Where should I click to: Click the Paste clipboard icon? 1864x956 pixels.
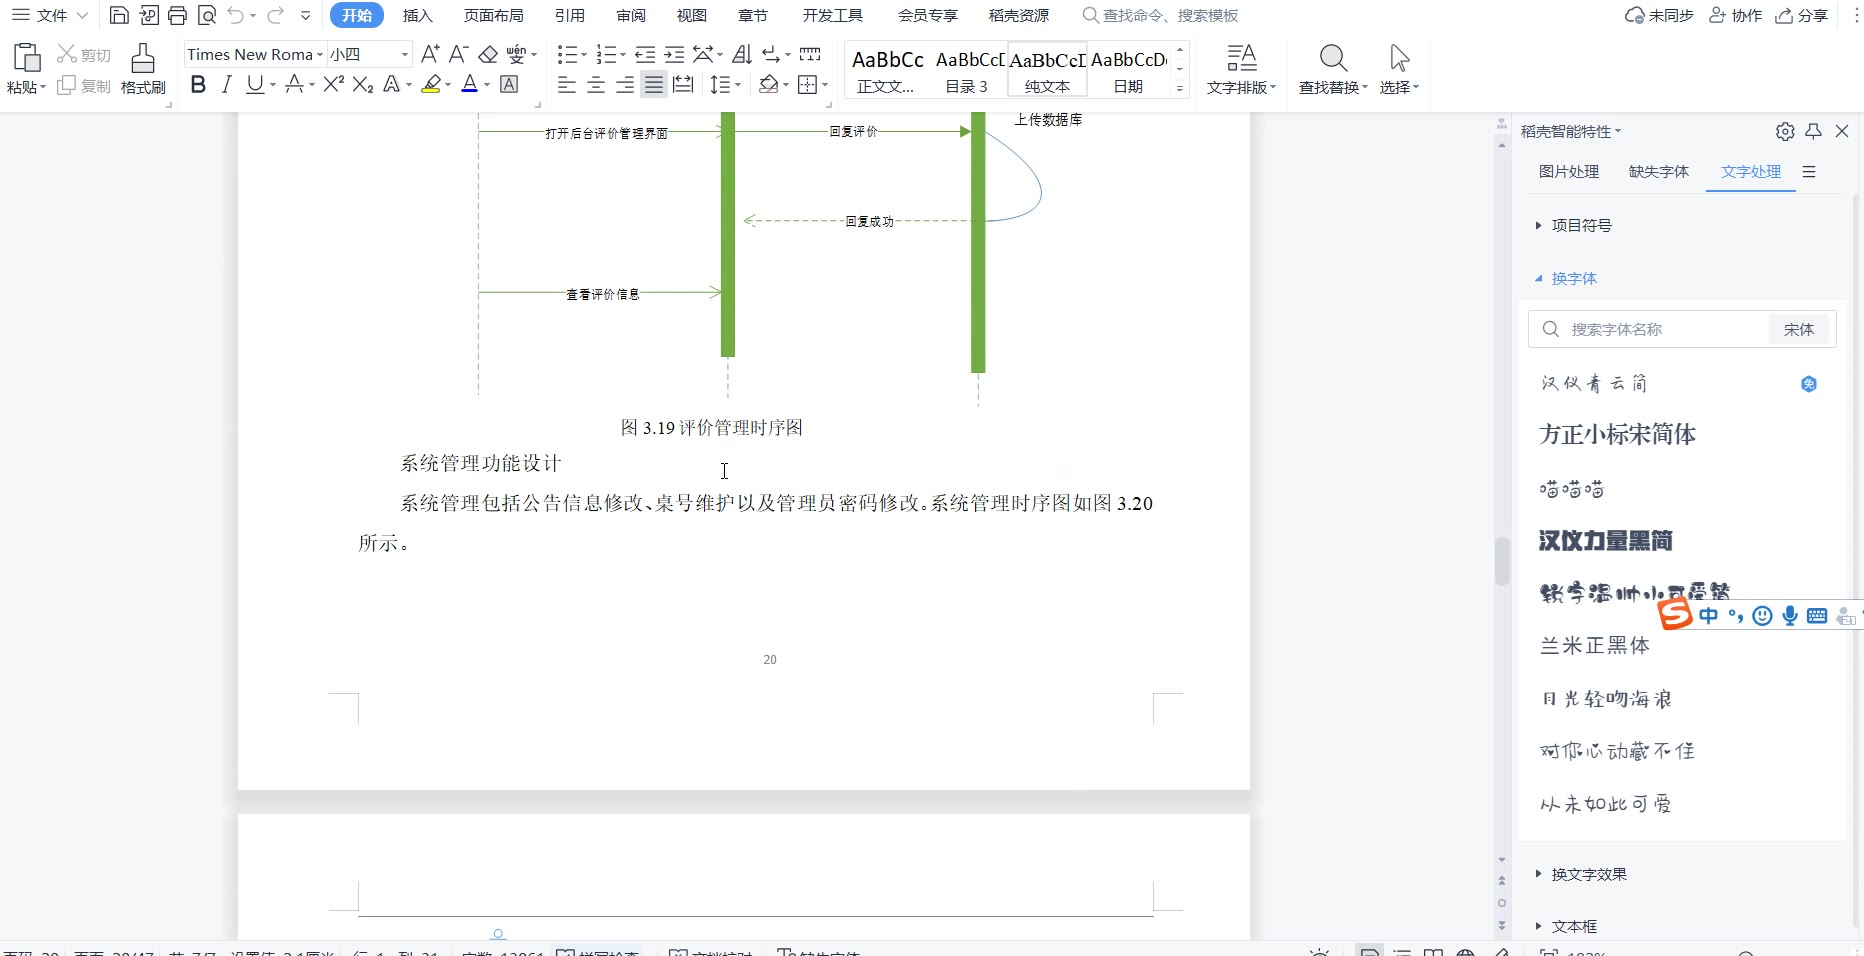click(27, 57)
